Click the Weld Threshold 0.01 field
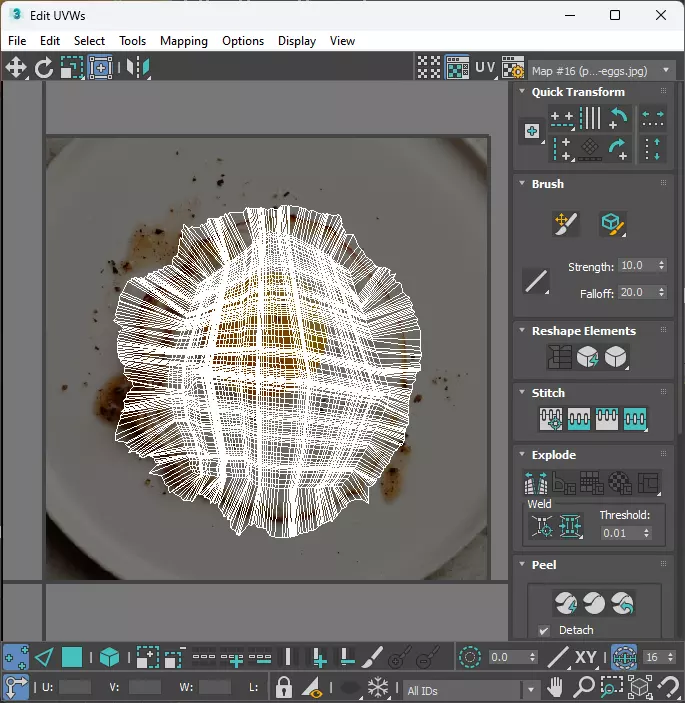Screen dimensions: 685x703 click(x=621, y=533)
